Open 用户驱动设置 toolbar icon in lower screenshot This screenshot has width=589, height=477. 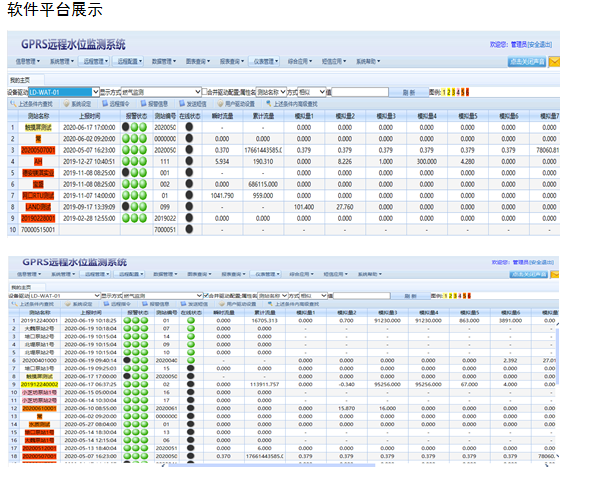point(222,303)
